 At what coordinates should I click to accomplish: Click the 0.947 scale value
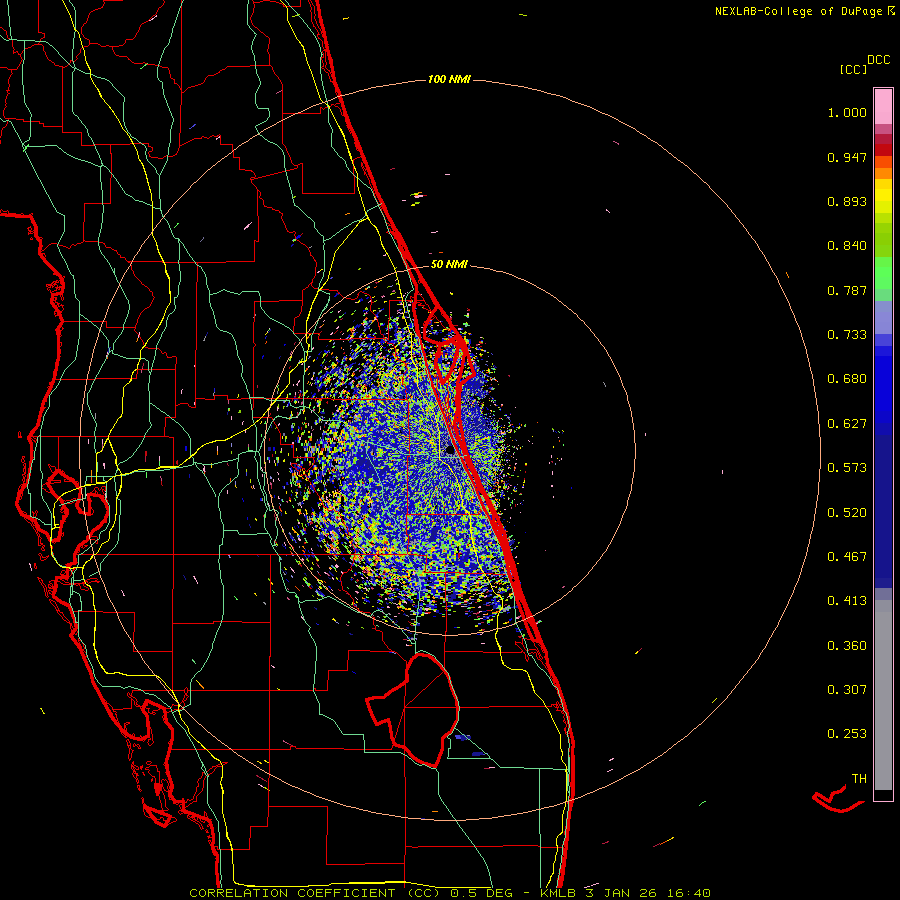(x=847, y=157)
